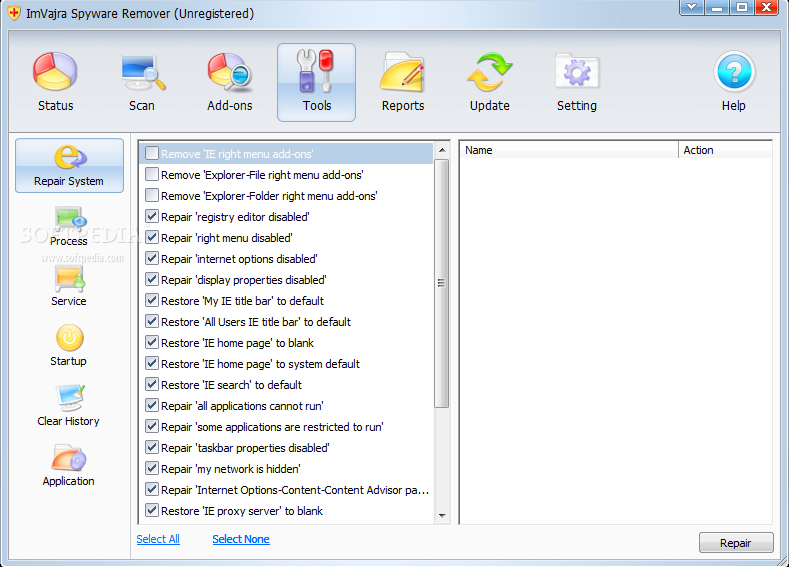This screenshot has width=789, height=567.
Task: Open the Service sidebar icon
Action: pos(69,279)
